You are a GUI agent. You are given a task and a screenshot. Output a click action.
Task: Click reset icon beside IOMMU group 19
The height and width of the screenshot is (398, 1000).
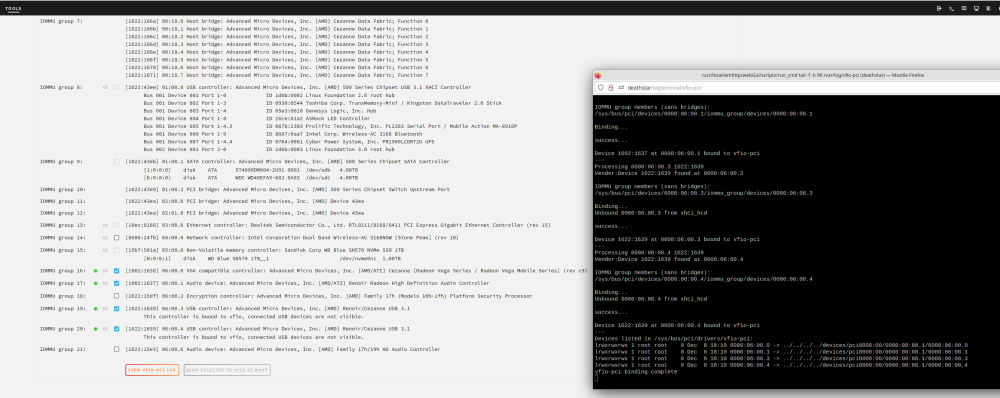(x=105, y=309)
